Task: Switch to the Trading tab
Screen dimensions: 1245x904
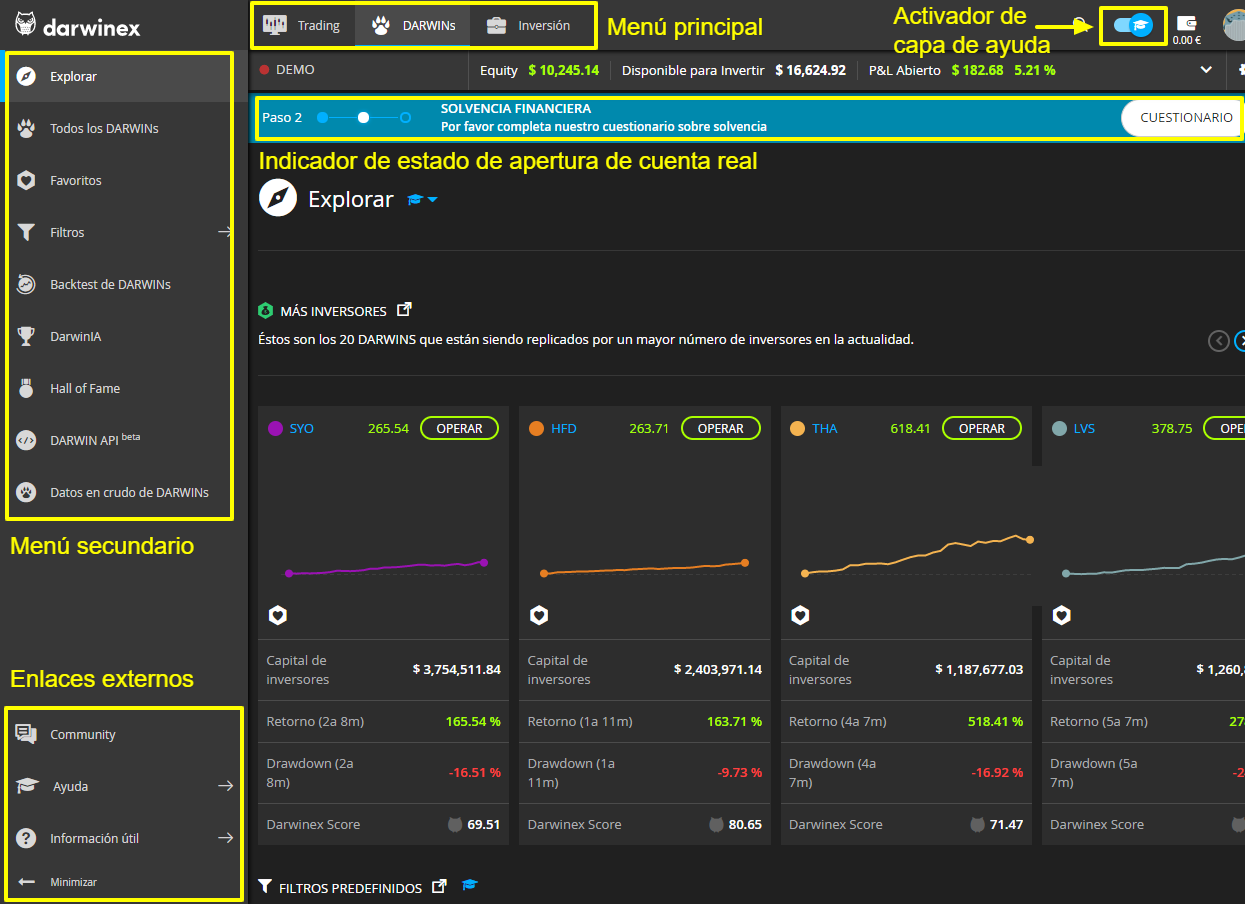Action: (x=302, y=25)
